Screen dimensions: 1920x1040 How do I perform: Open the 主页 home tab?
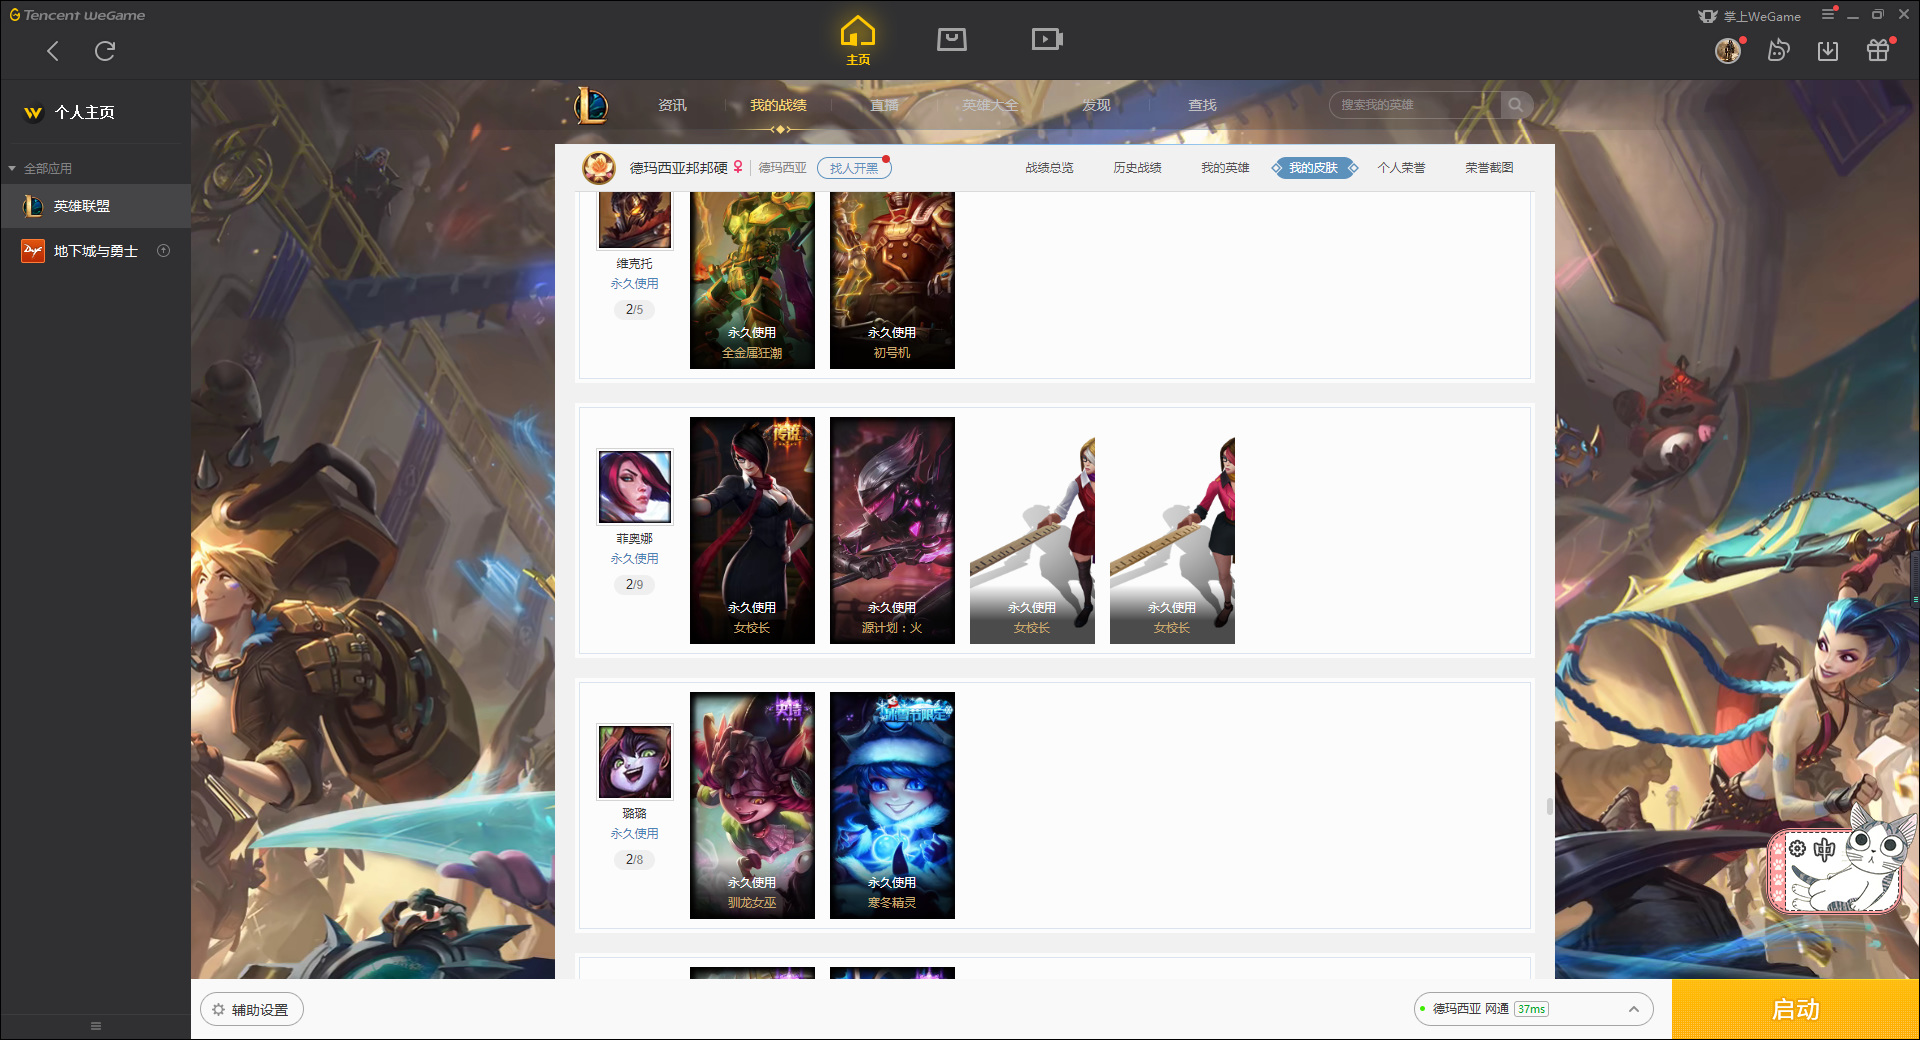pyautogui.click(x=858, y=41)
